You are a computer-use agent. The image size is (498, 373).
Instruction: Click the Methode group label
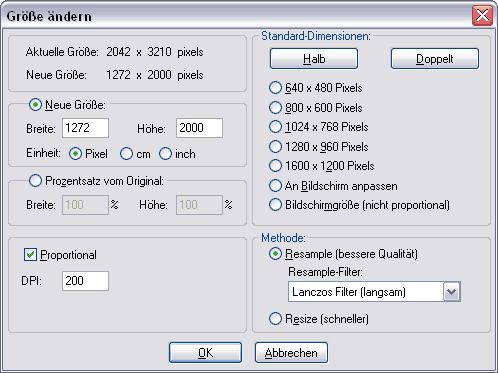pos(283,238)
